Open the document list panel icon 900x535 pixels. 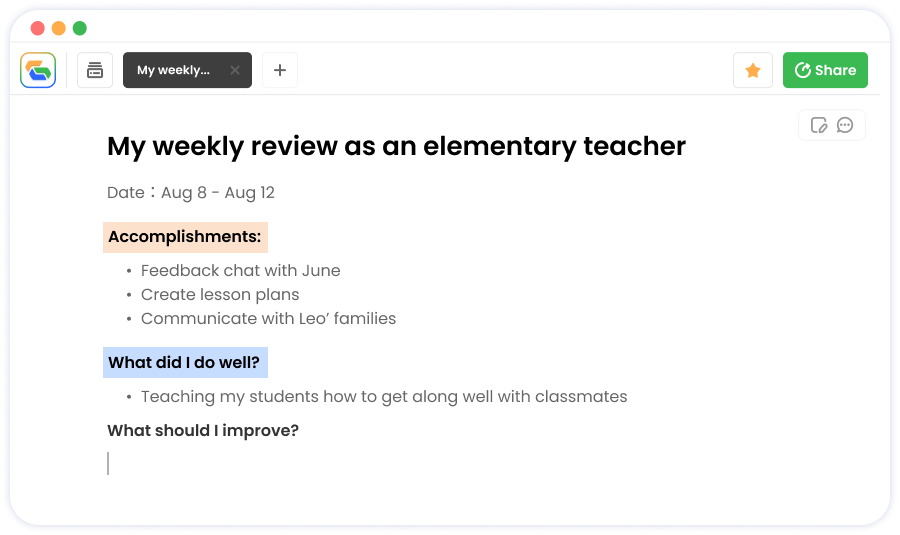click(95, 70)
